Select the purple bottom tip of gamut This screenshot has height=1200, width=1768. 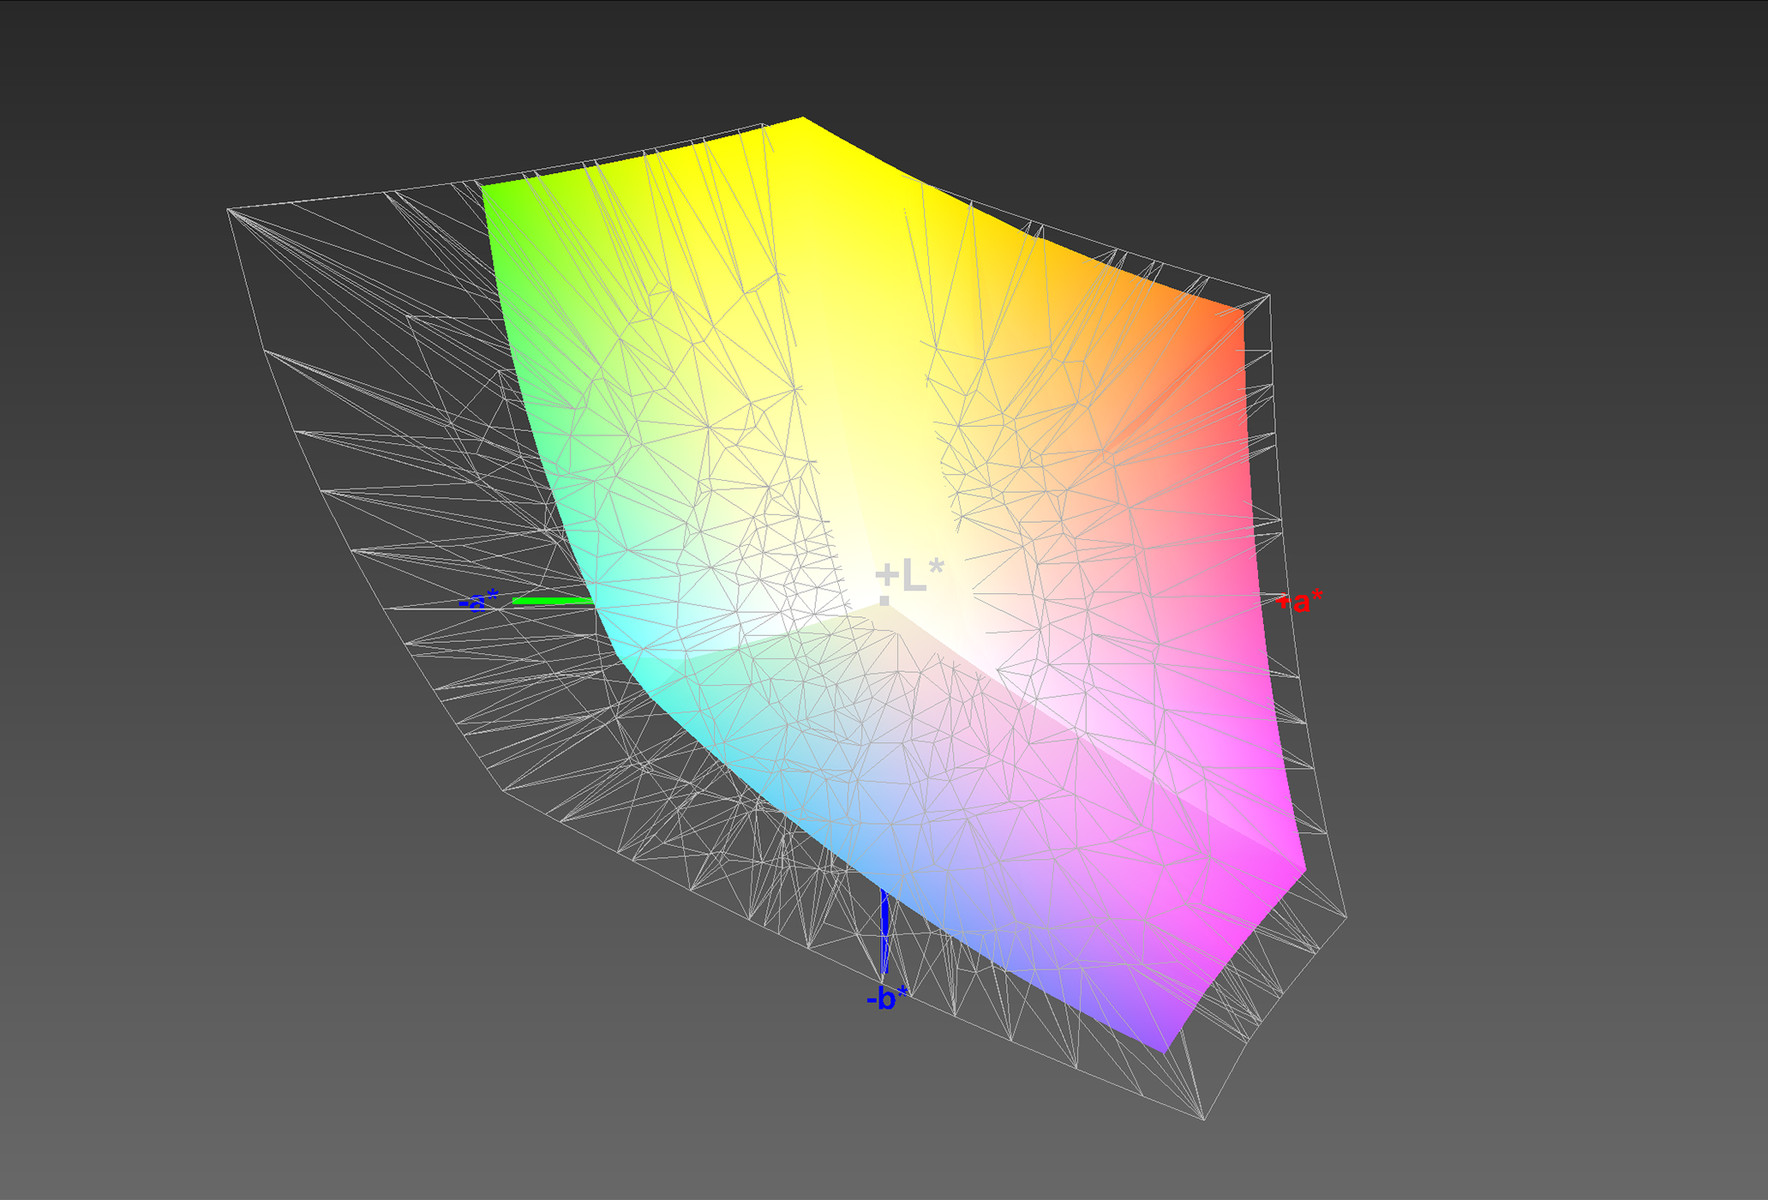click(x=1164, y=1046)
